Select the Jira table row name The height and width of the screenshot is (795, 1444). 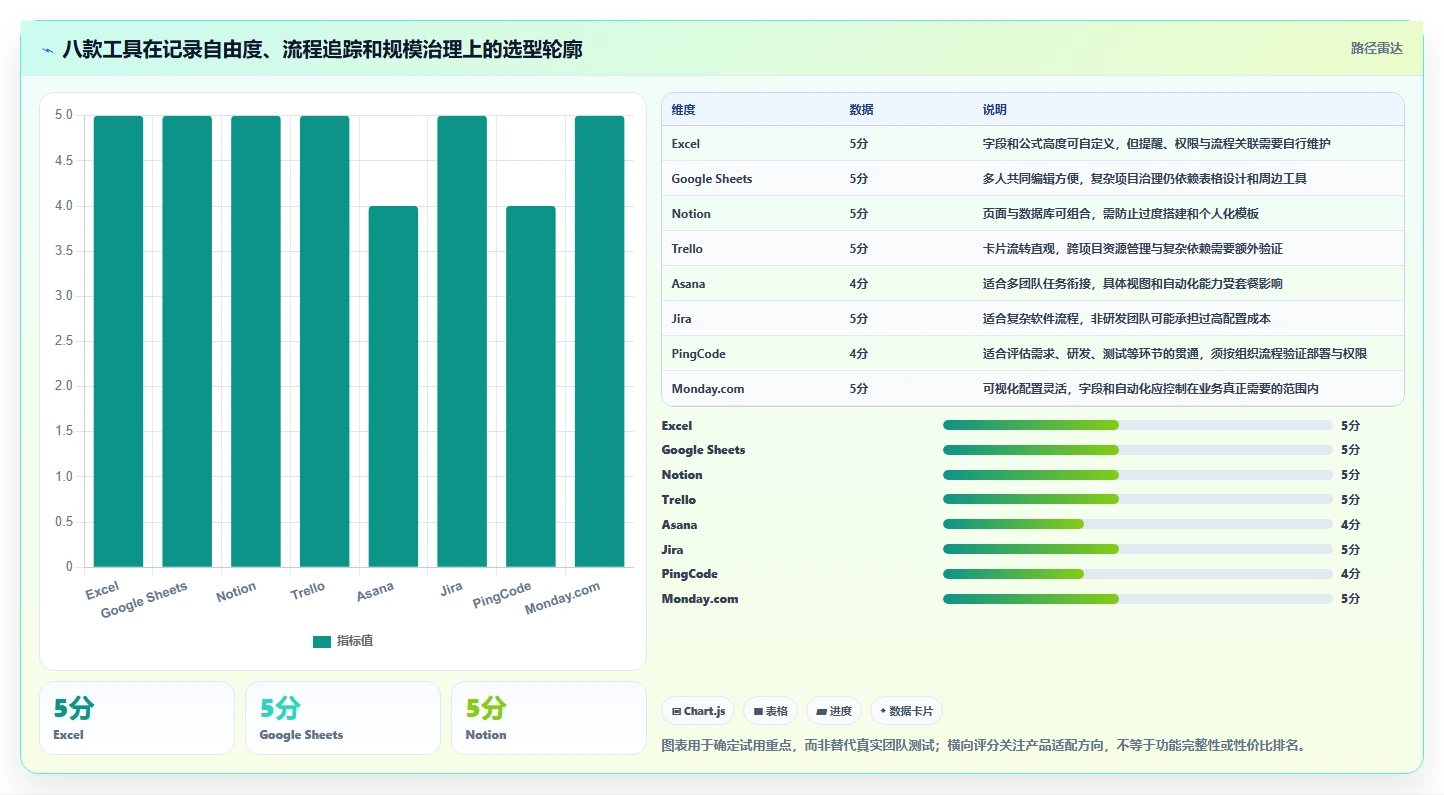[681, 319]
